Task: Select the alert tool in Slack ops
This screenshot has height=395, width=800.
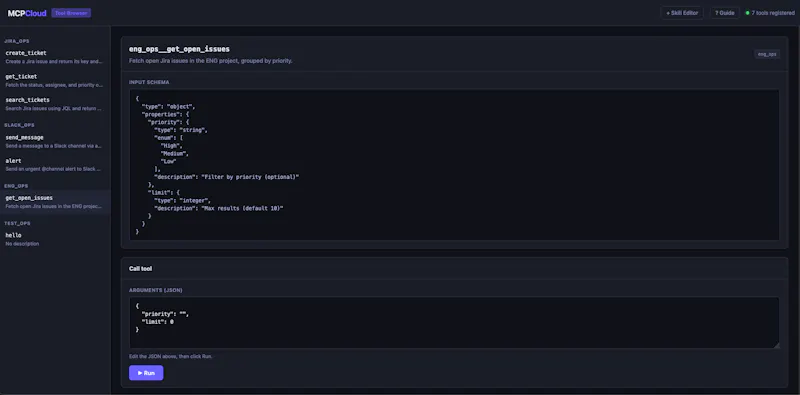Action: point(55,164)
